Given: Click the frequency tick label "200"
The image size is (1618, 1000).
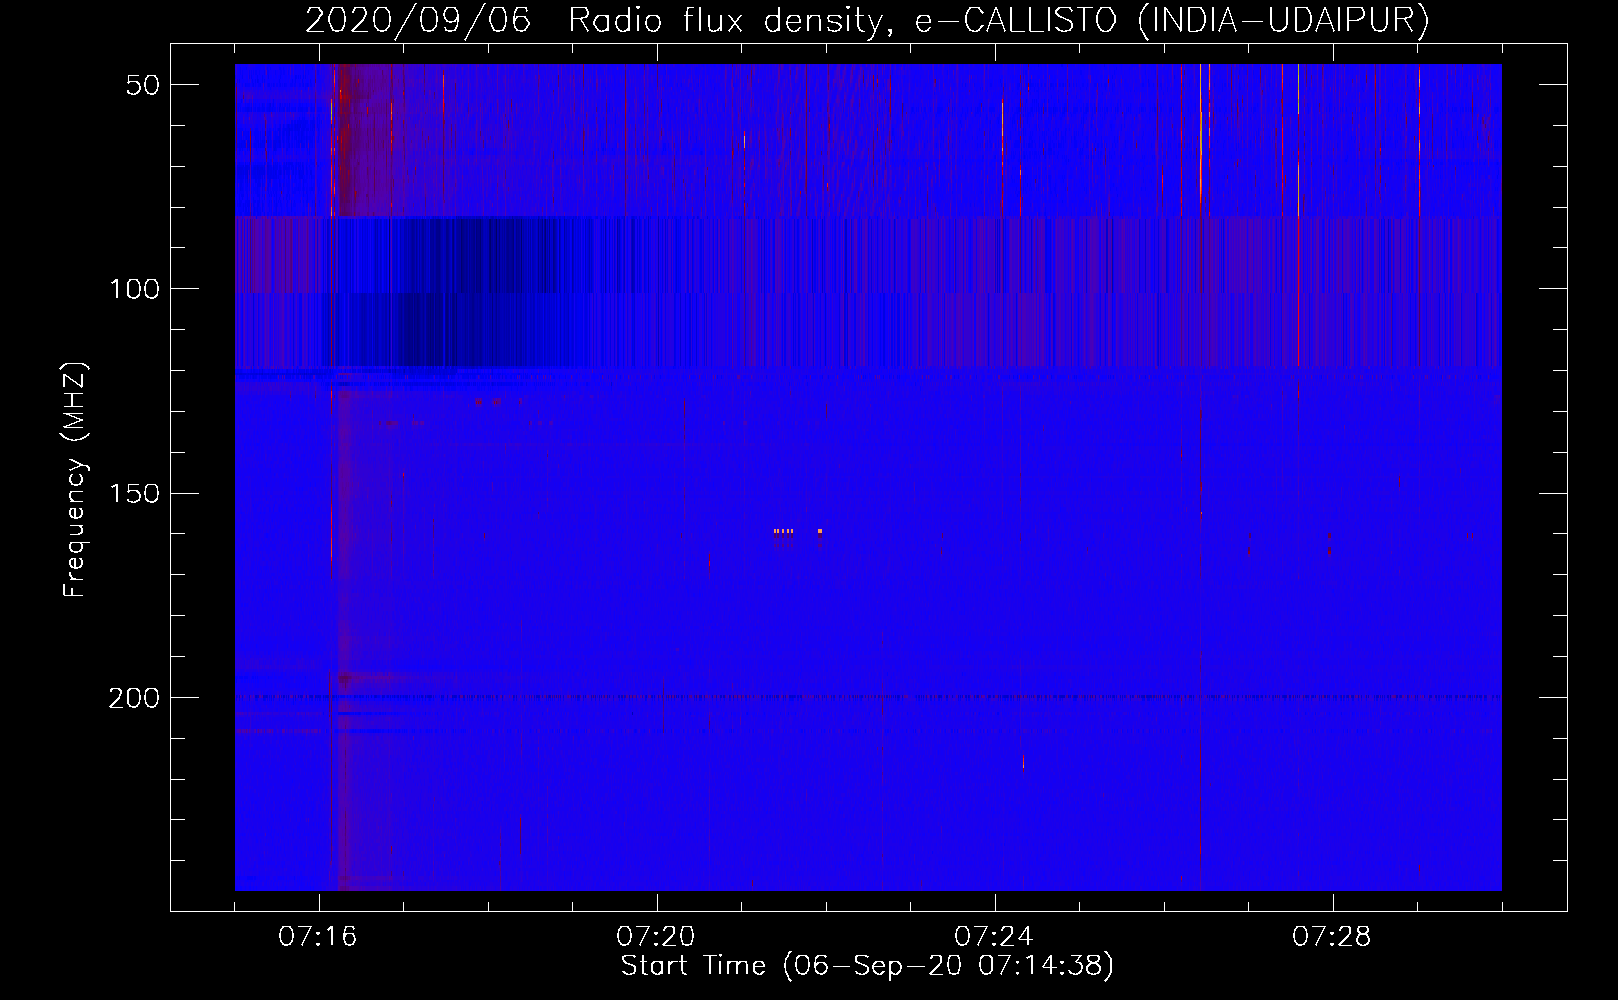Looking at the screenshot, I should coord(134,698).
